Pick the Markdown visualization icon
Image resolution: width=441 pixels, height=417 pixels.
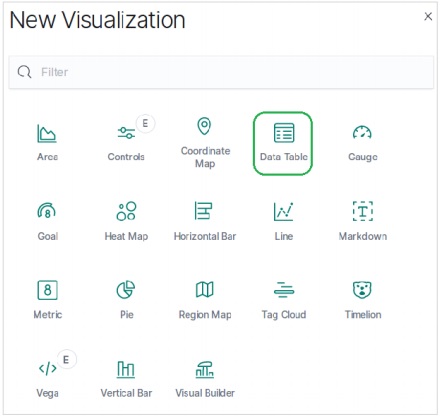[x=363, y=211]
